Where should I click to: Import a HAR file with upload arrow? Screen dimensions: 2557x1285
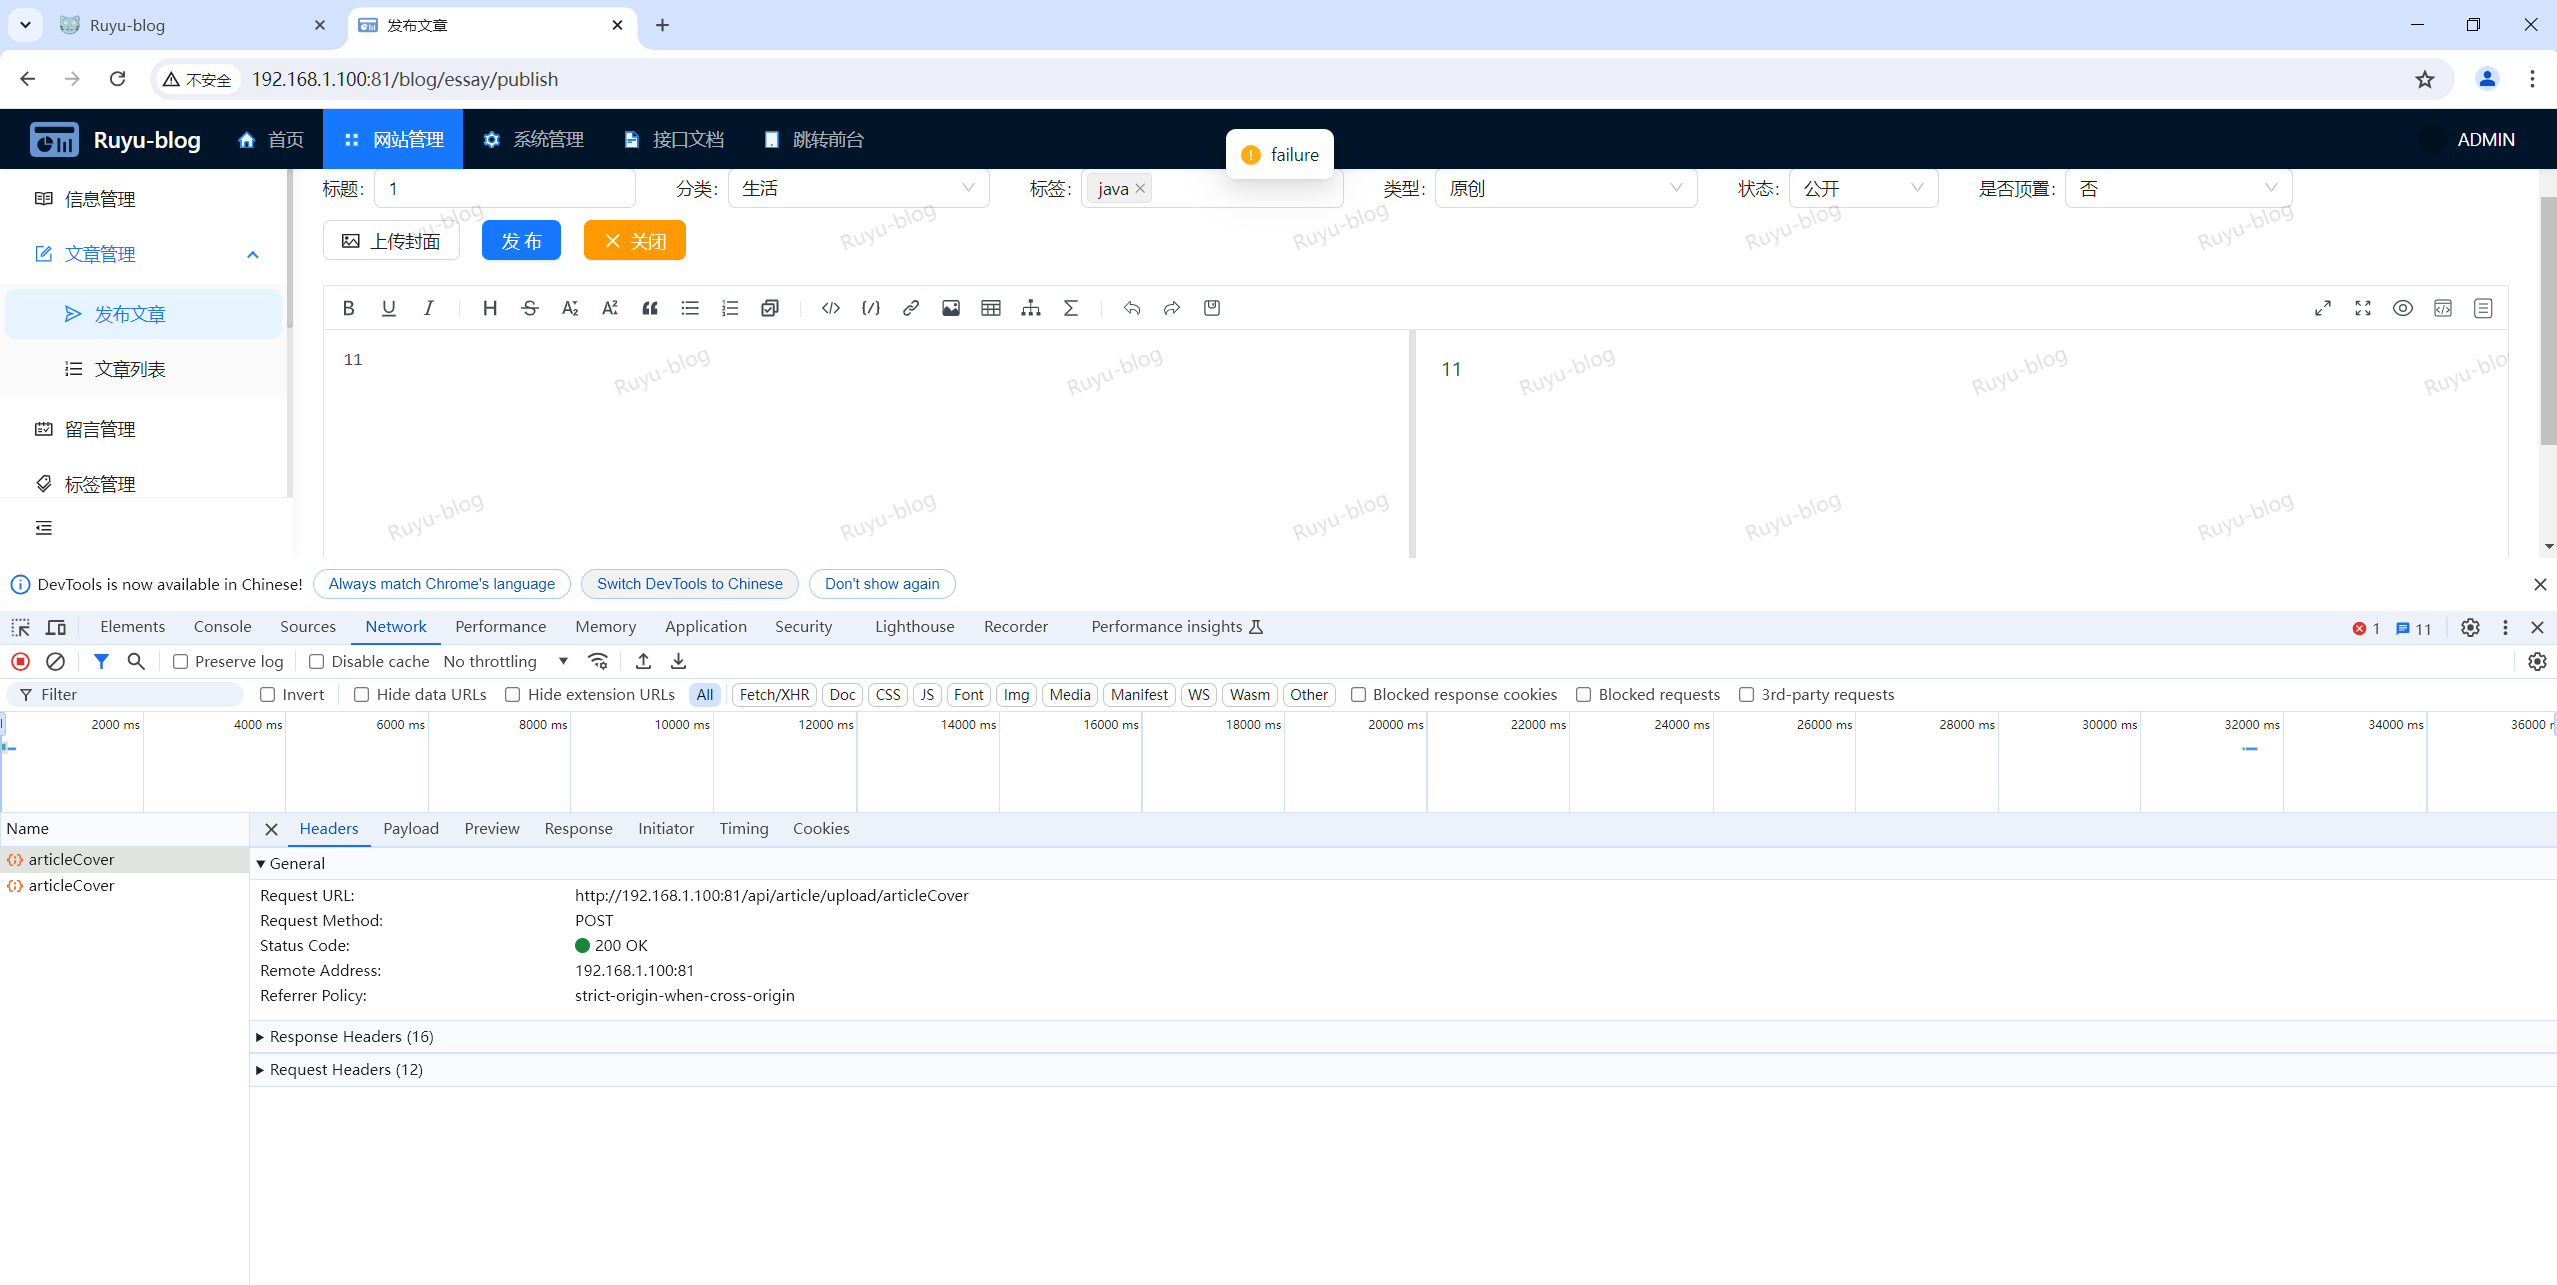pyautogui.click(x=643, y=661)
